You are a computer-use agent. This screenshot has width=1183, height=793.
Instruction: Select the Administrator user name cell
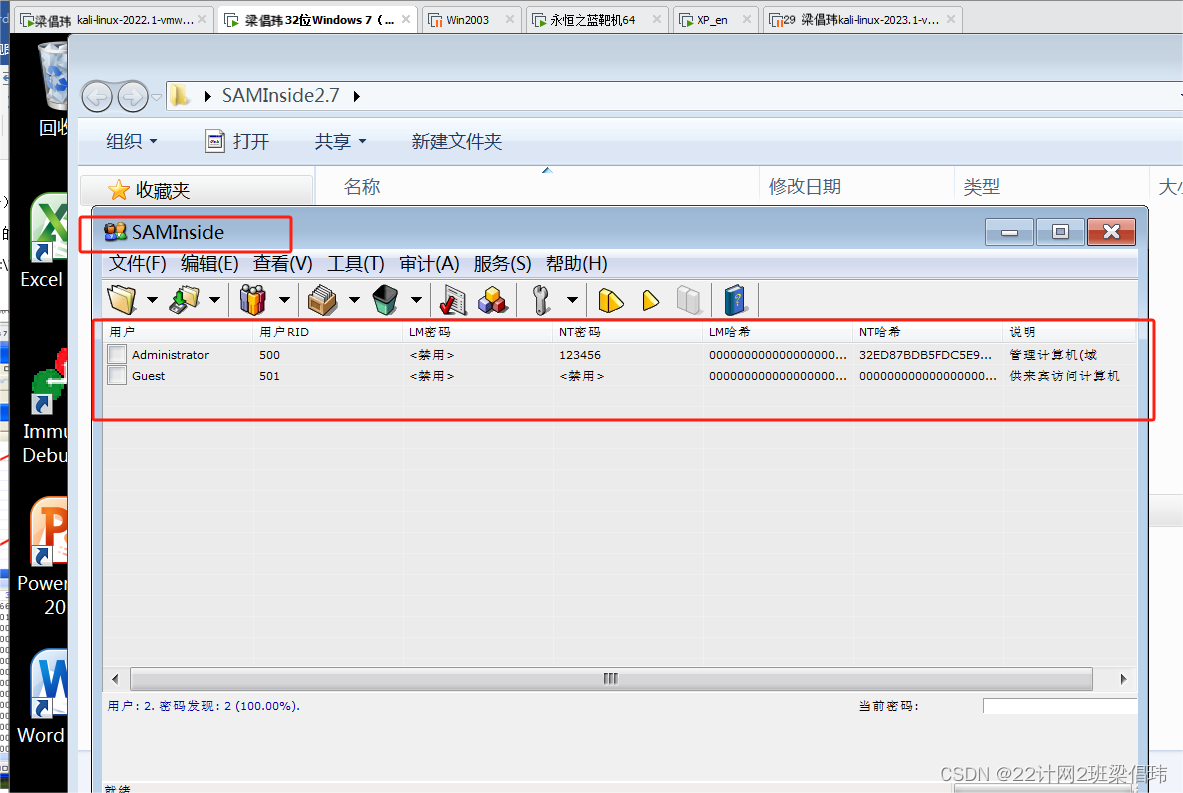[171, 355]
